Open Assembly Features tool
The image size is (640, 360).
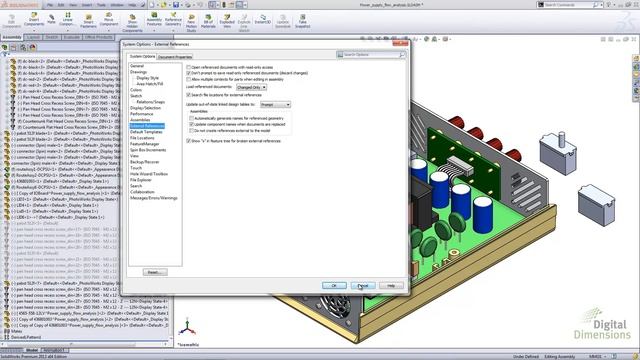(x=154, y=19)
